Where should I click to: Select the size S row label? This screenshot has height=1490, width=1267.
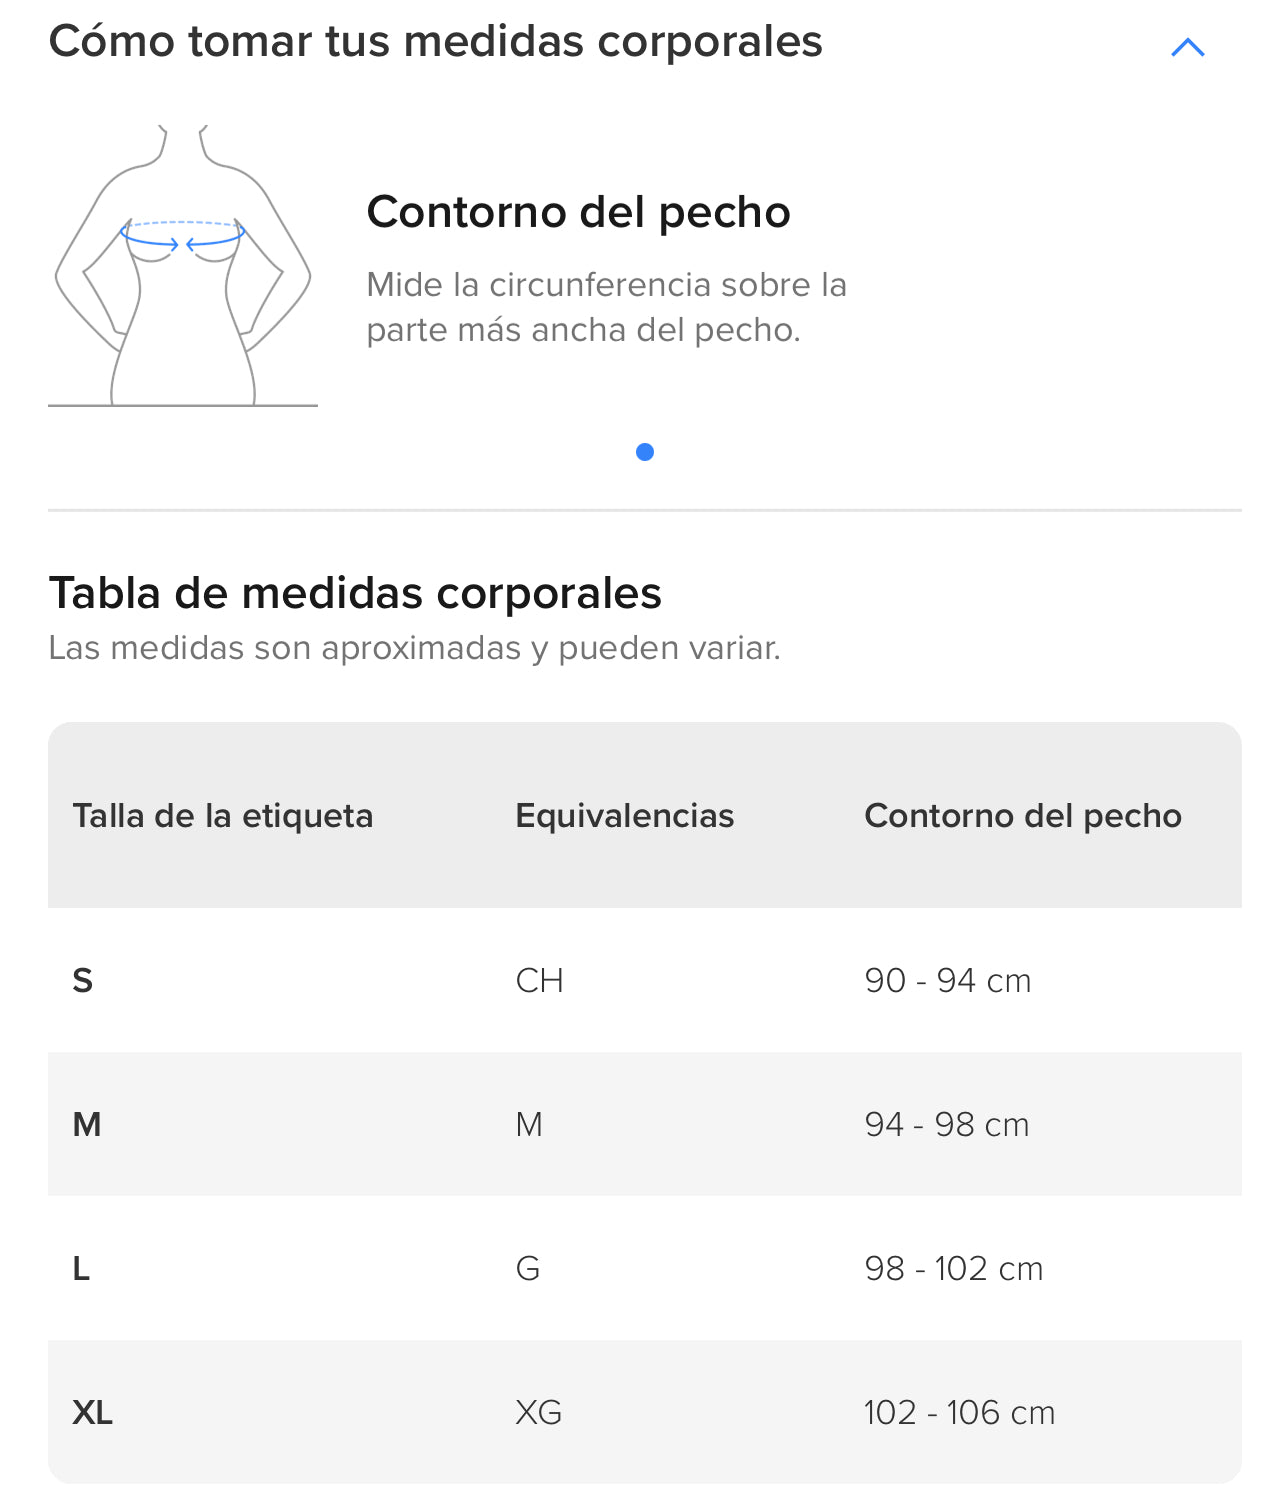[83, 981]
